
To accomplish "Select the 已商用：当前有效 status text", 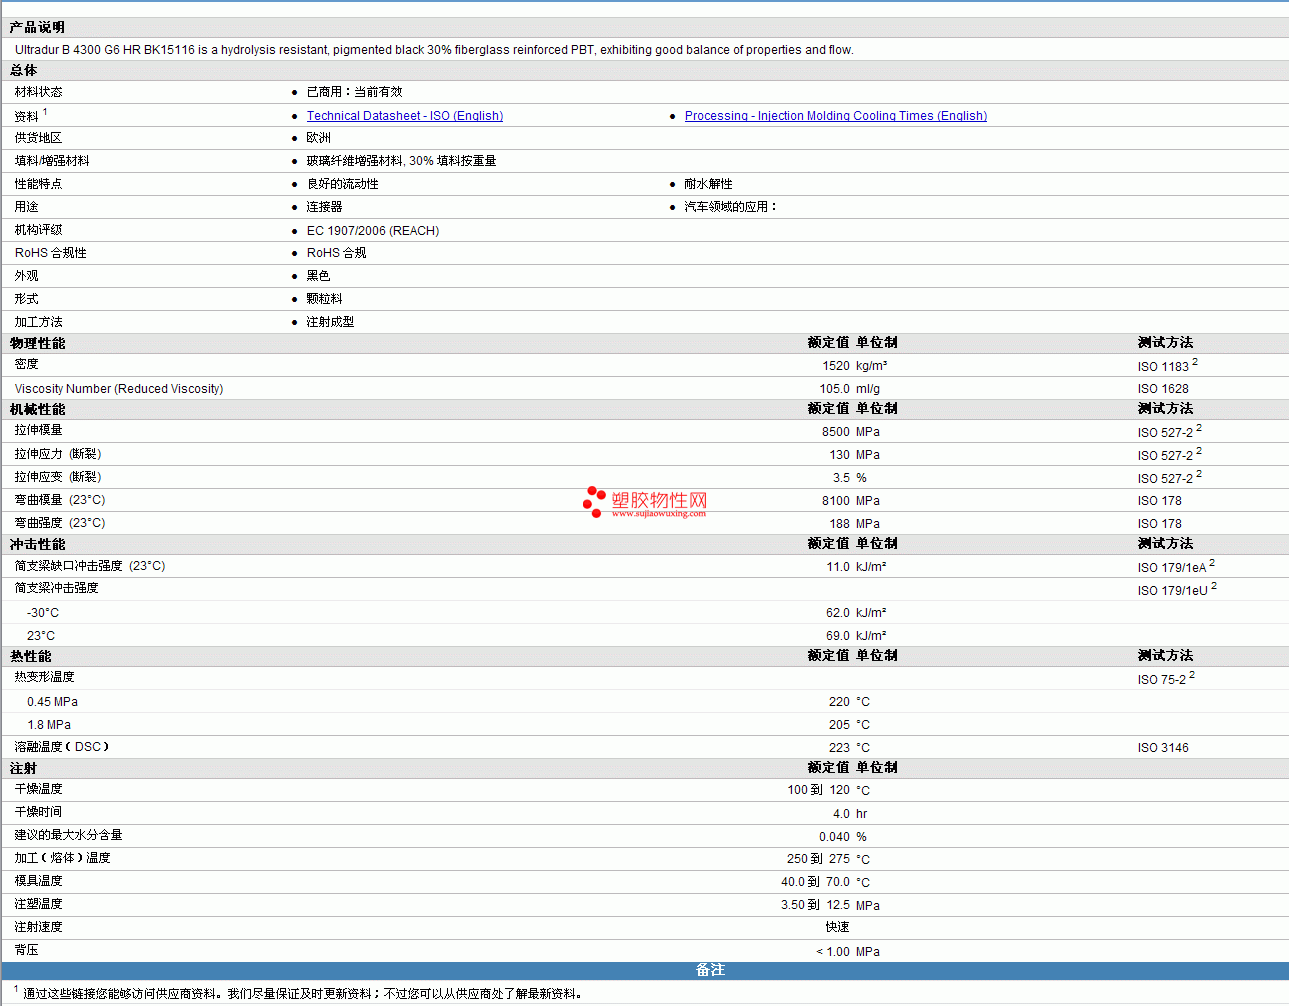I will click(x=355, y=92).
